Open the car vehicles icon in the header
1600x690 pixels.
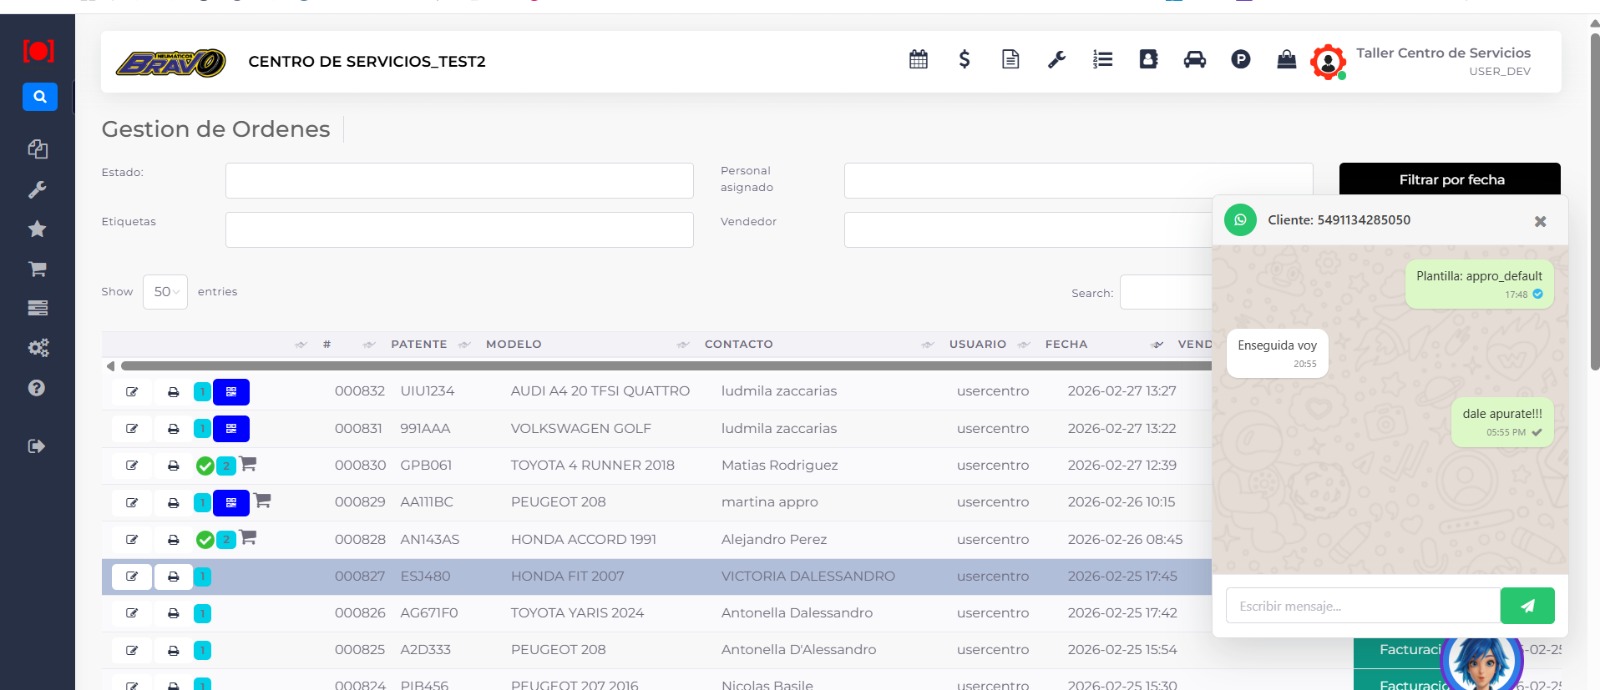[x=1194, y=60]
